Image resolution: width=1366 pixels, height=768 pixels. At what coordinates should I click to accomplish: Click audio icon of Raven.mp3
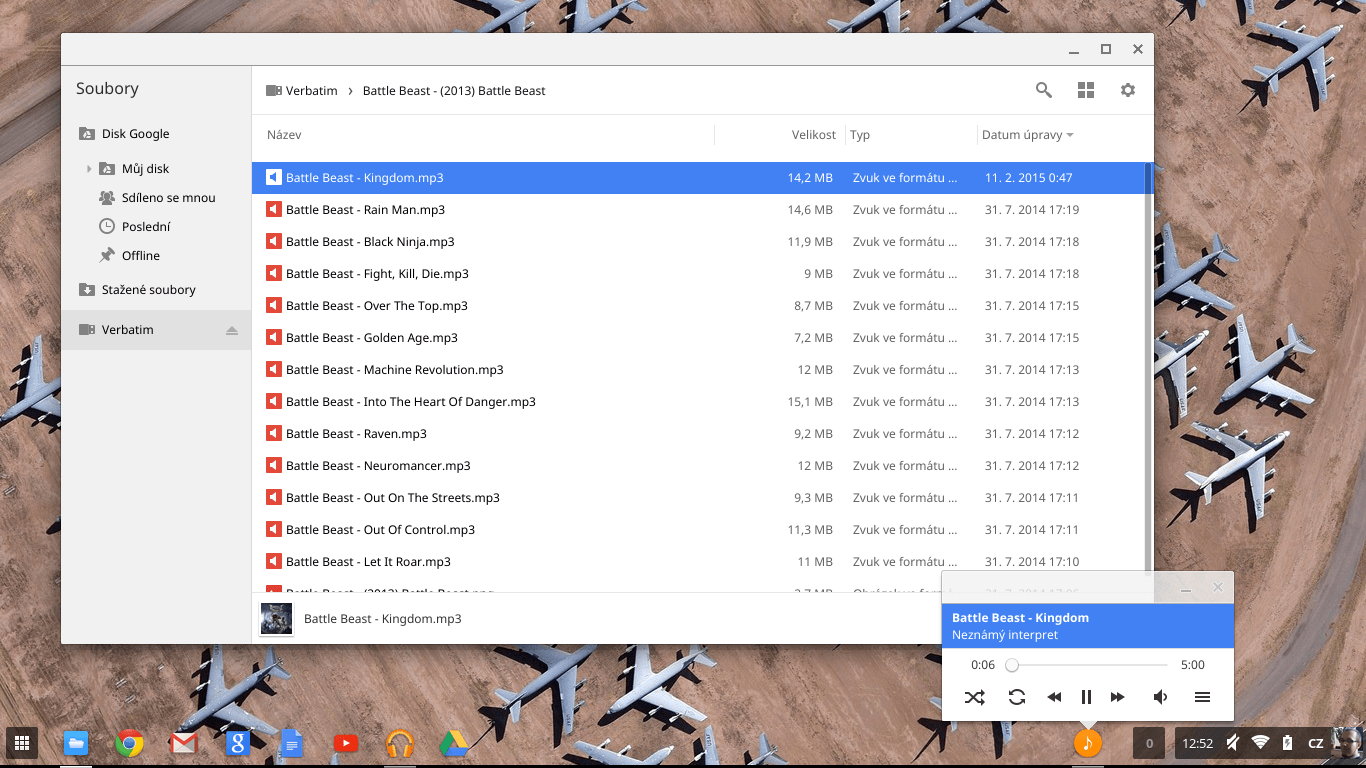273,434
